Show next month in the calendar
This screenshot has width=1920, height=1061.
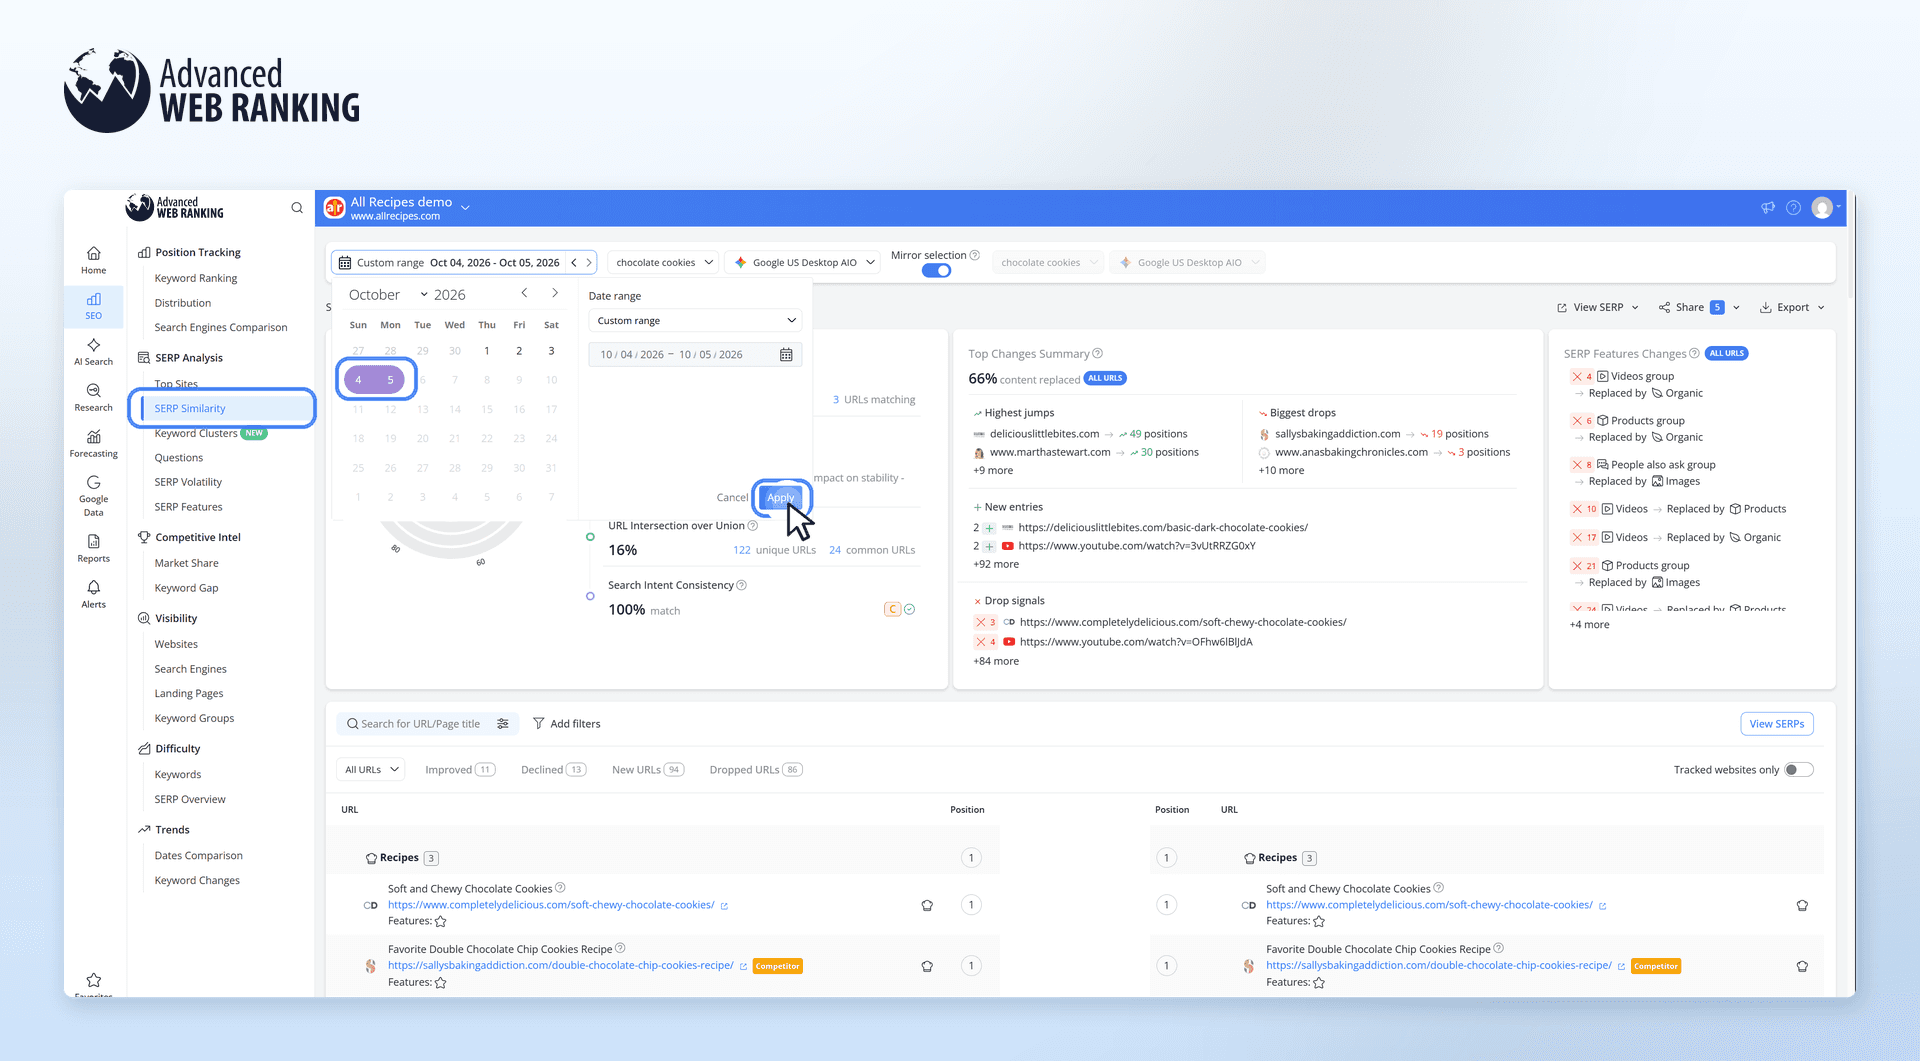(x=555, y=293)
